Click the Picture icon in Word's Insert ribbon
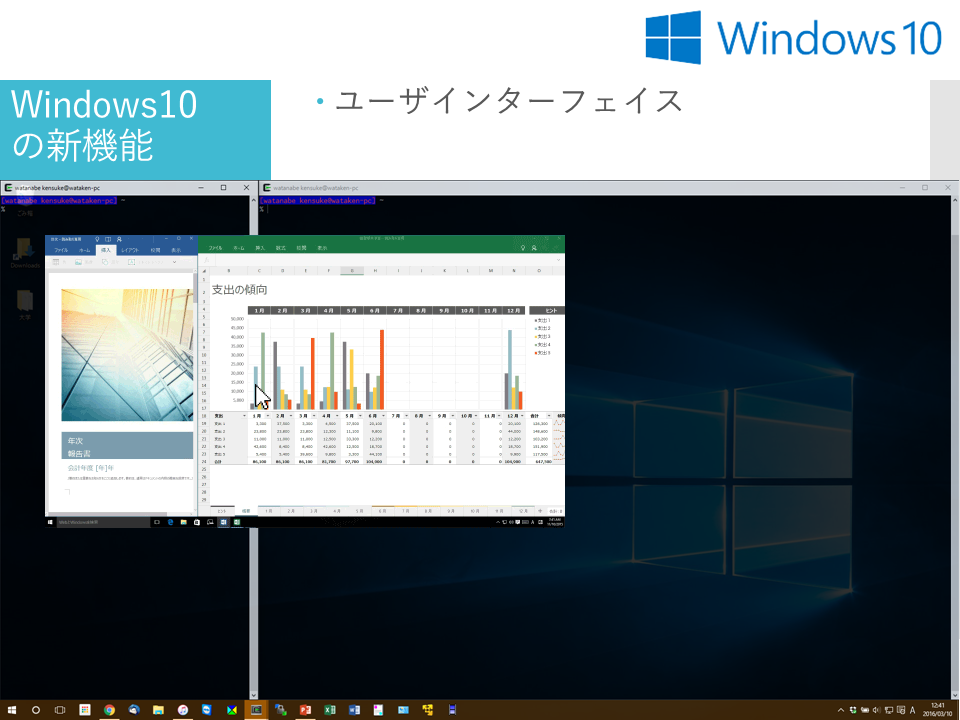This screenshot has width=960, height=720. (78, 262)
